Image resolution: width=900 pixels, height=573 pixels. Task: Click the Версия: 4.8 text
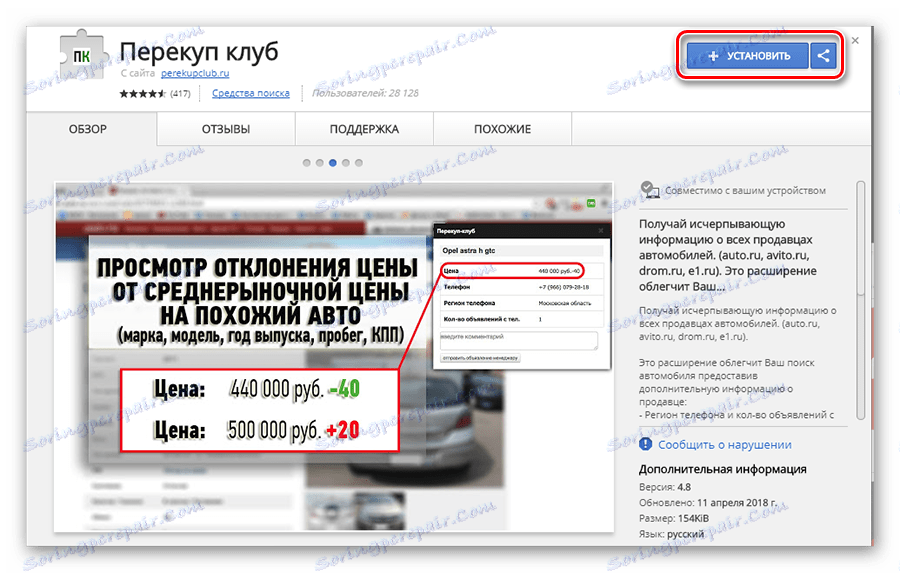(665, 487)
